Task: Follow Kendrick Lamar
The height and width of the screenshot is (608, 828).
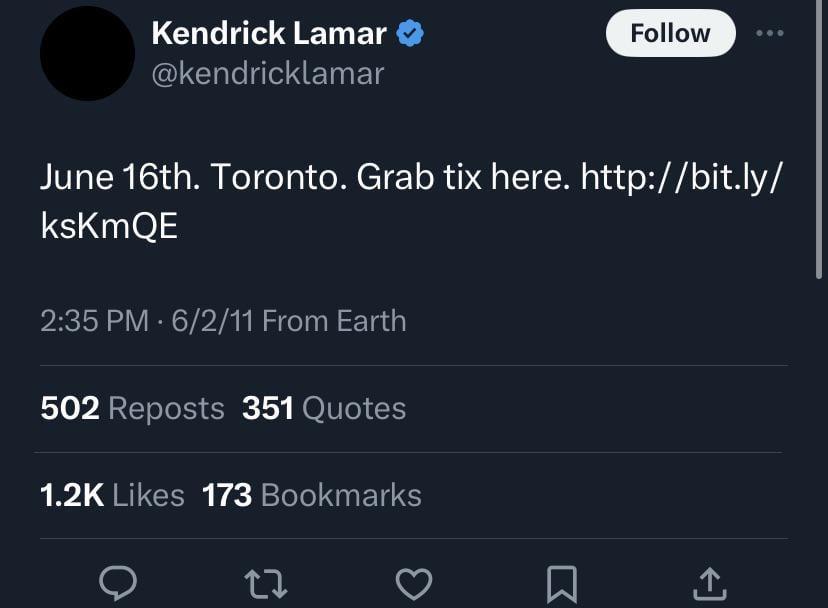Action: coord(671,33)
